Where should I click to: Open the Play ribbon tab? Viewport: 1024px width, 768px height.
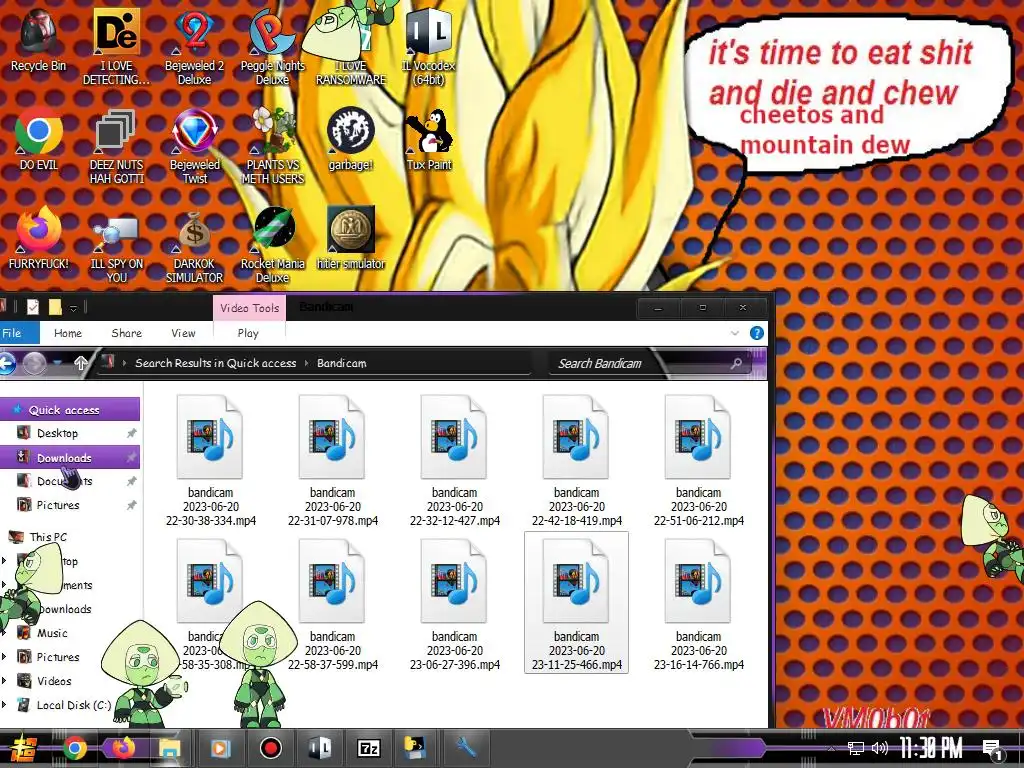click(248, 333)
